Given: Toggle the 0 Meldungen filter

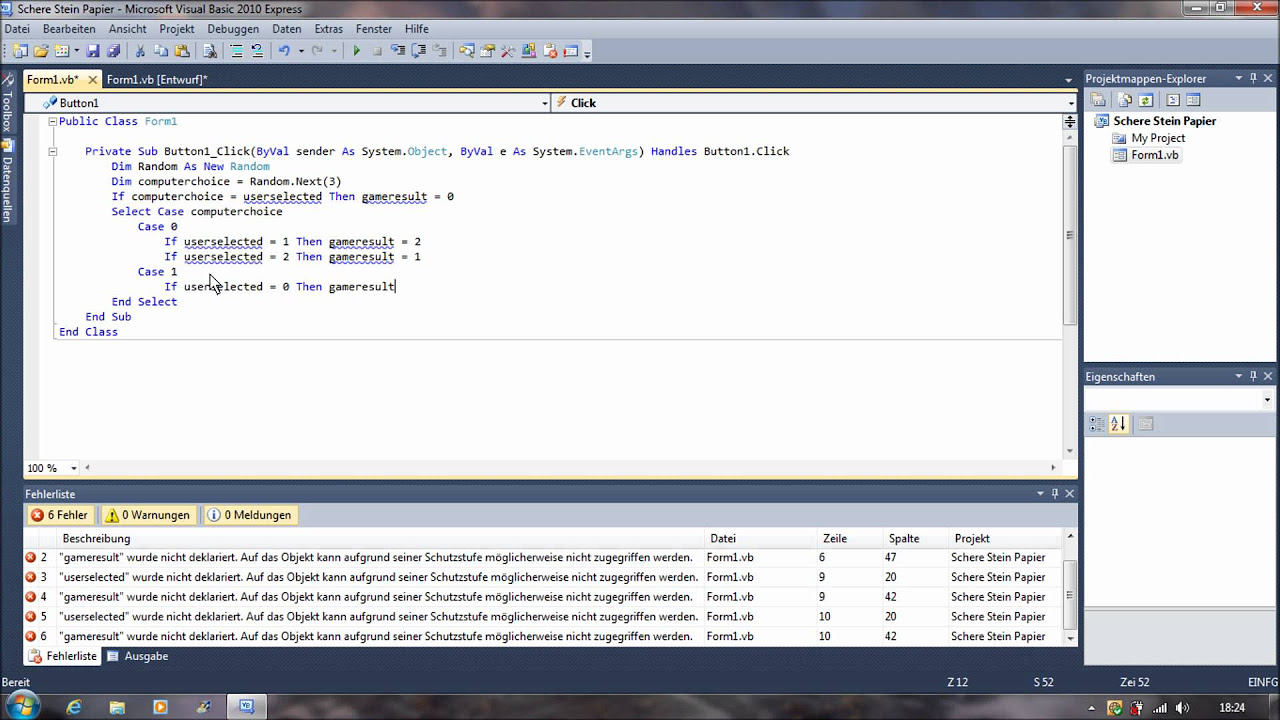Looking at the screenshot, I should [250, 515].
